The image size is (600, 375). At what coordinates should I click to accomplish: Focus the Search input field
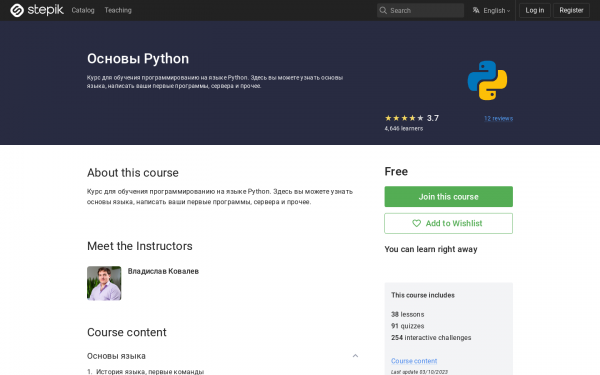pos(420,10)
